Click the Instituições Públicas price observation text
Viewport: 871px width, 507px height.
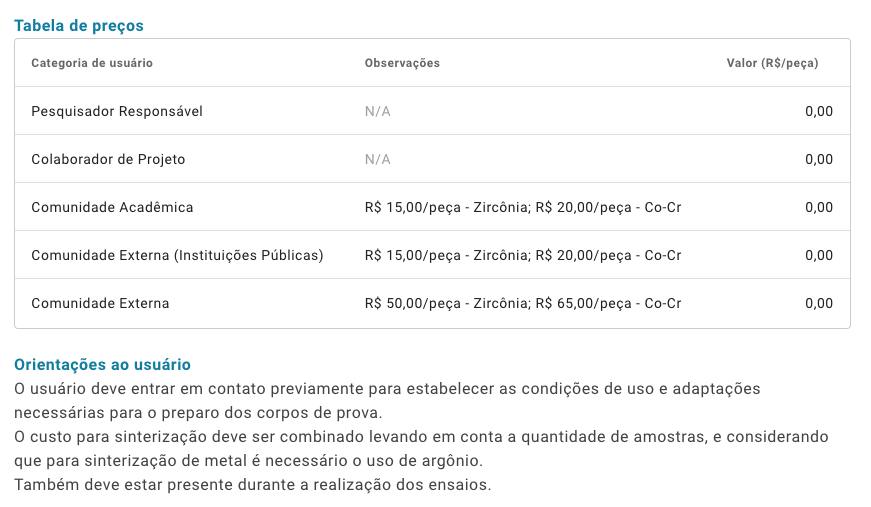coord(523,255)
